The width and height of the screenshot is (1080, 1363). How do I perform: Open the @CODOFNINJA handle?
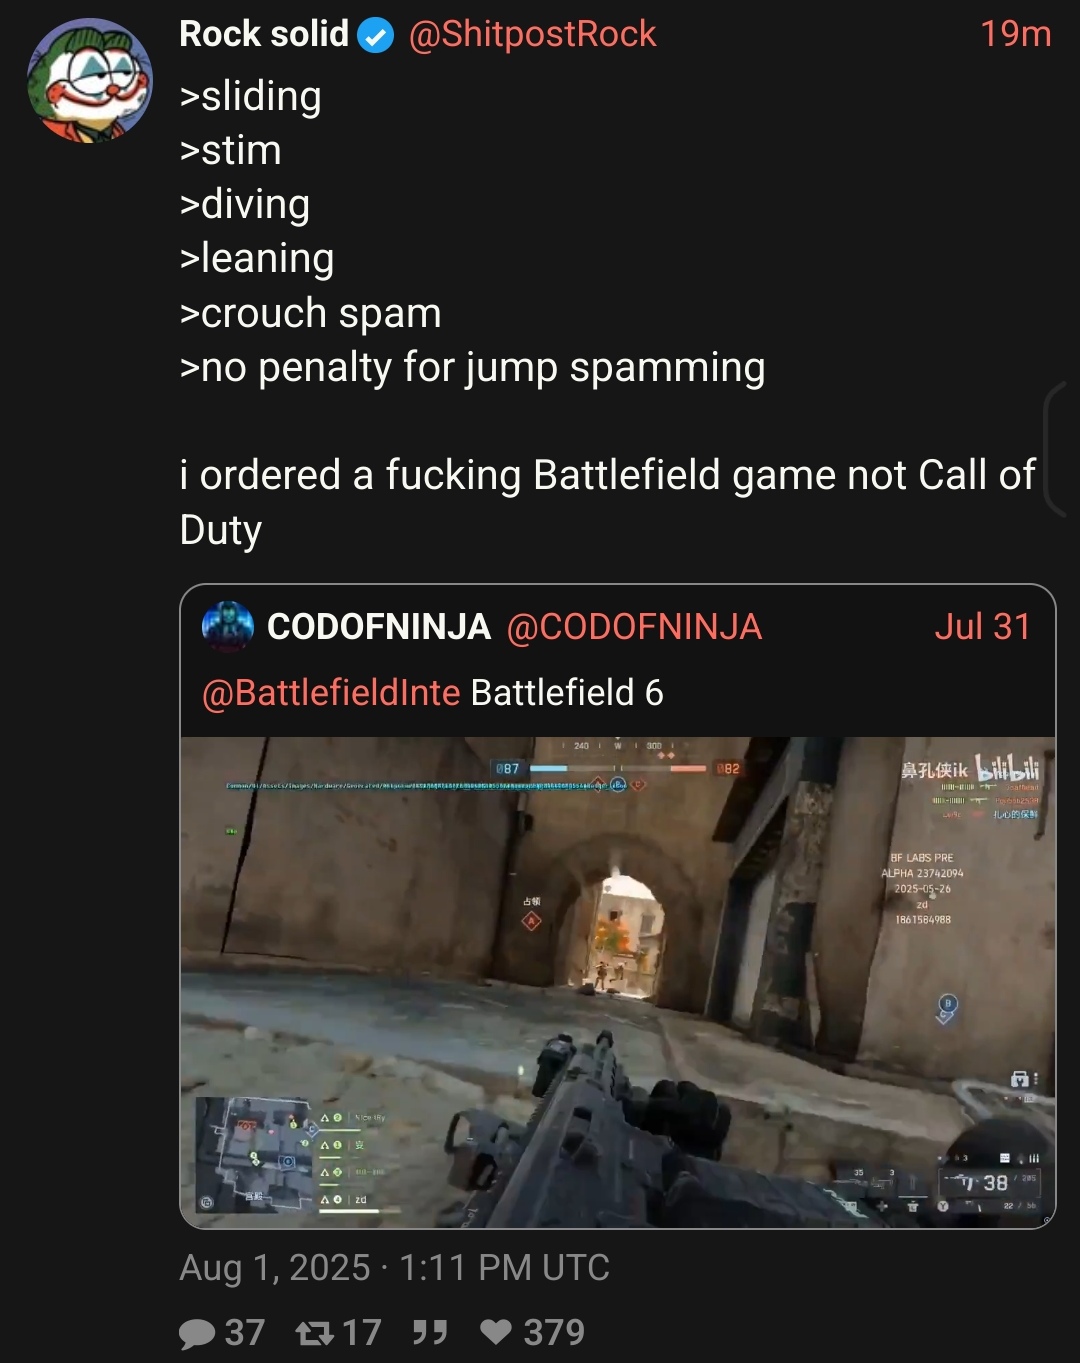pos(634,627)
